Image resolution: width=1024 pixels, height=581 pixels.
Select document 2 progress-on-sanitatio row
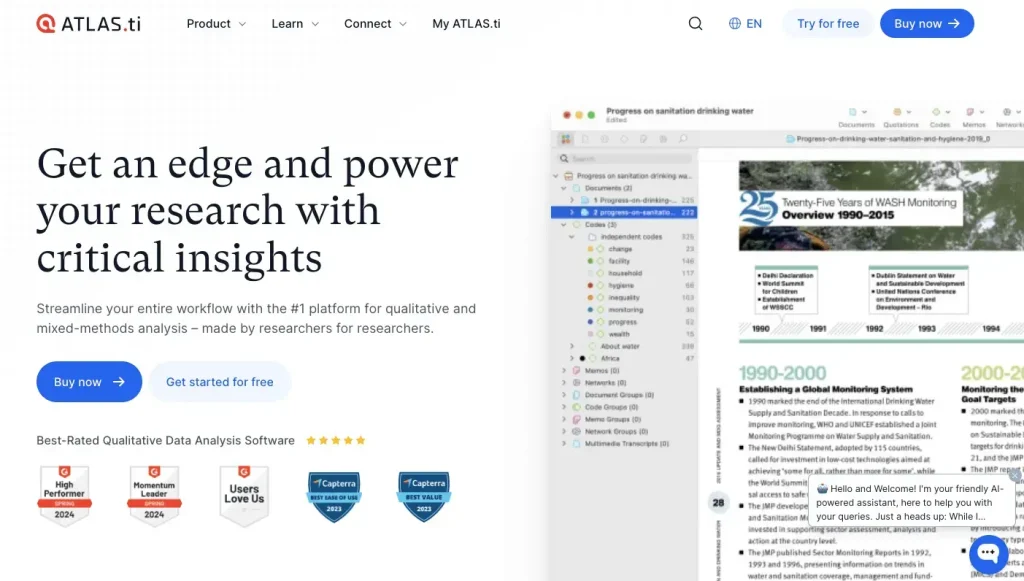624,213
